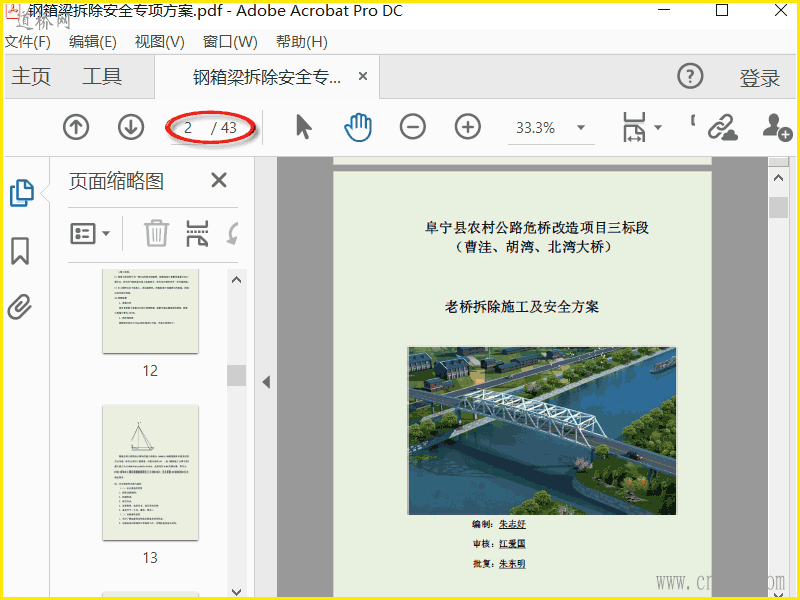The width and height of the screenshot is (800, 600).
Task: Open the zoom percentage dropdown
Action: coord(581,128)
